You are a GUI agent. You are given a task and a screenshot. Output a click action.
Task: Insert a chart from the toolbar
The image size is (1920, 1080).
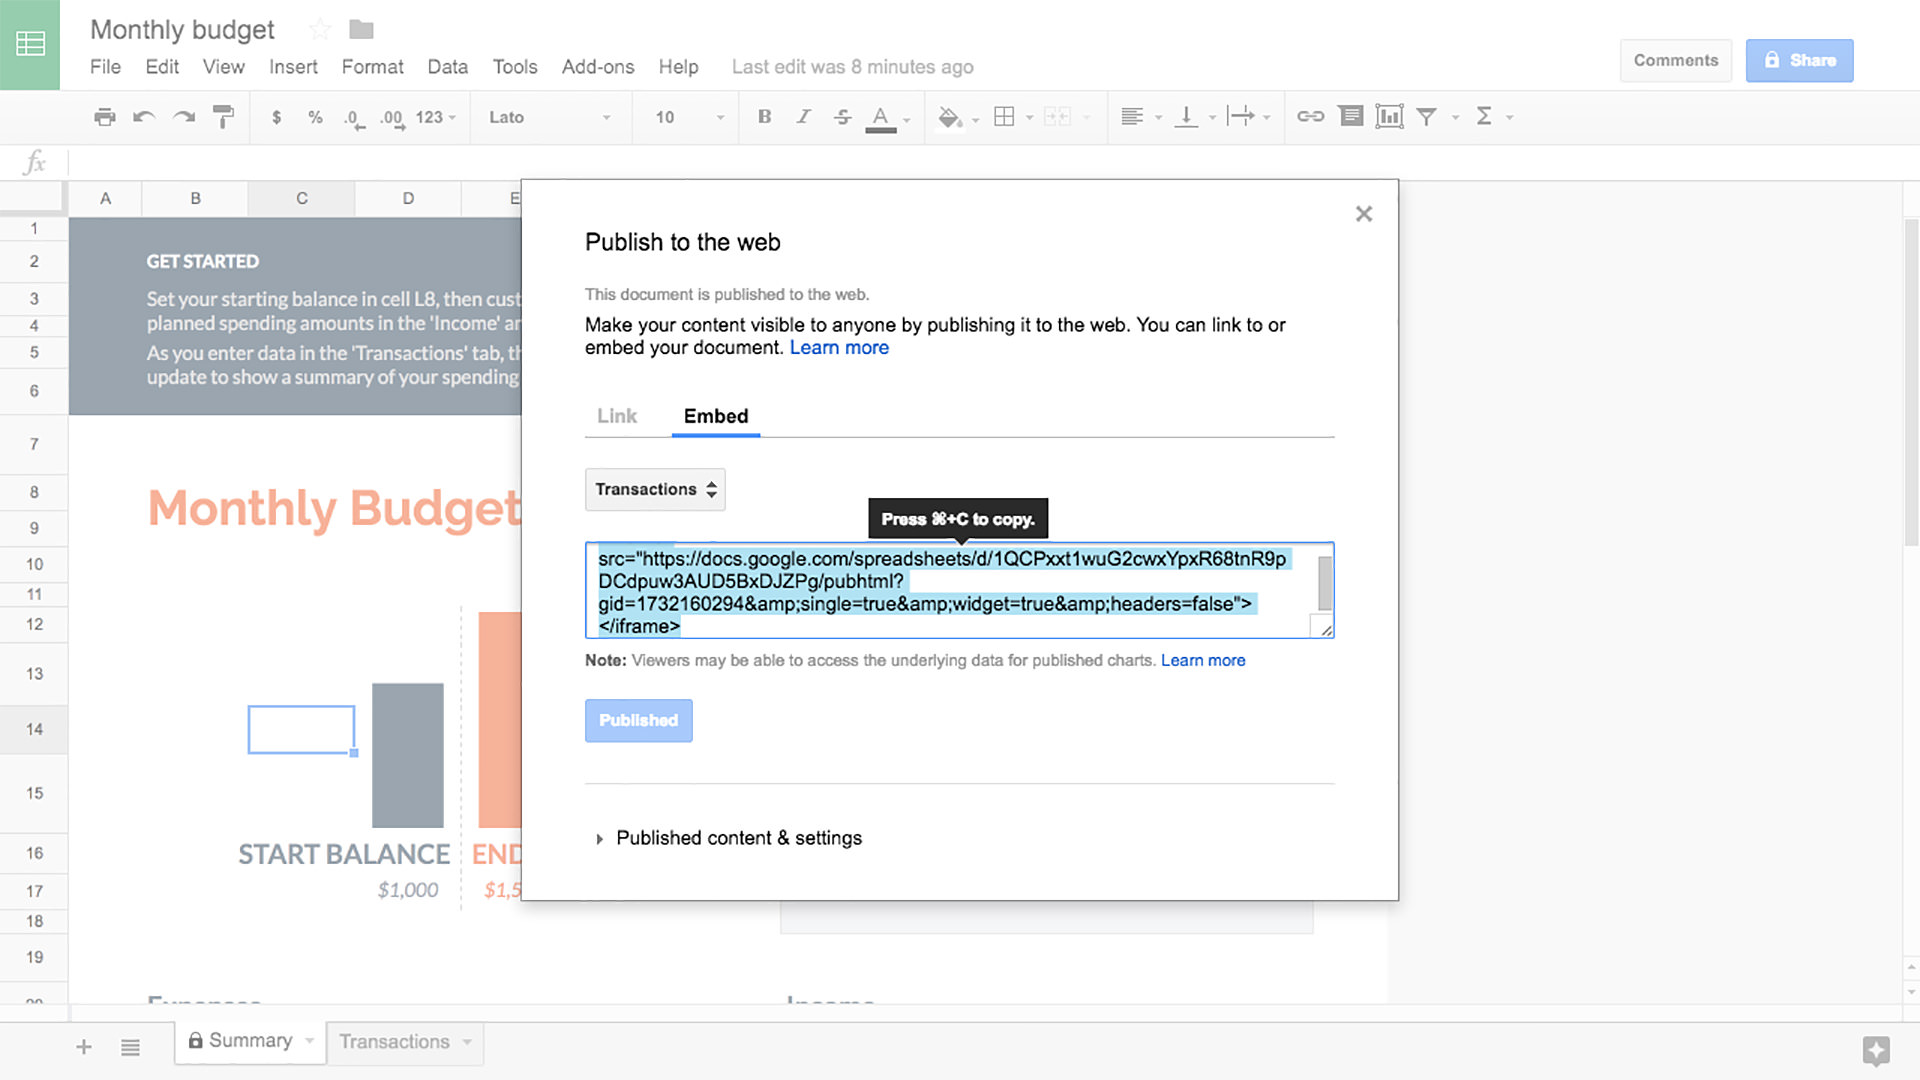1390,117
